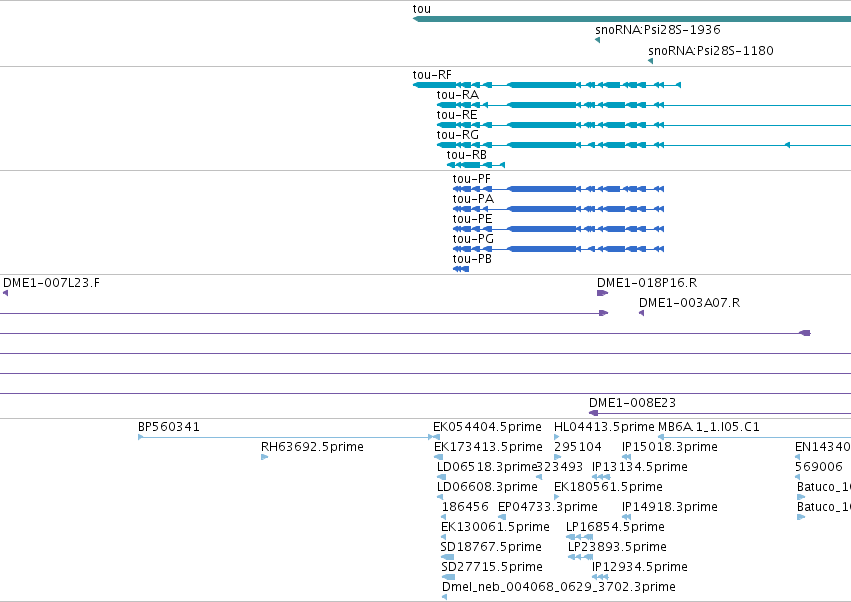Select the tou-RA transcript label
The height and width of the screenshot is (602, 851).
point(458,95)
